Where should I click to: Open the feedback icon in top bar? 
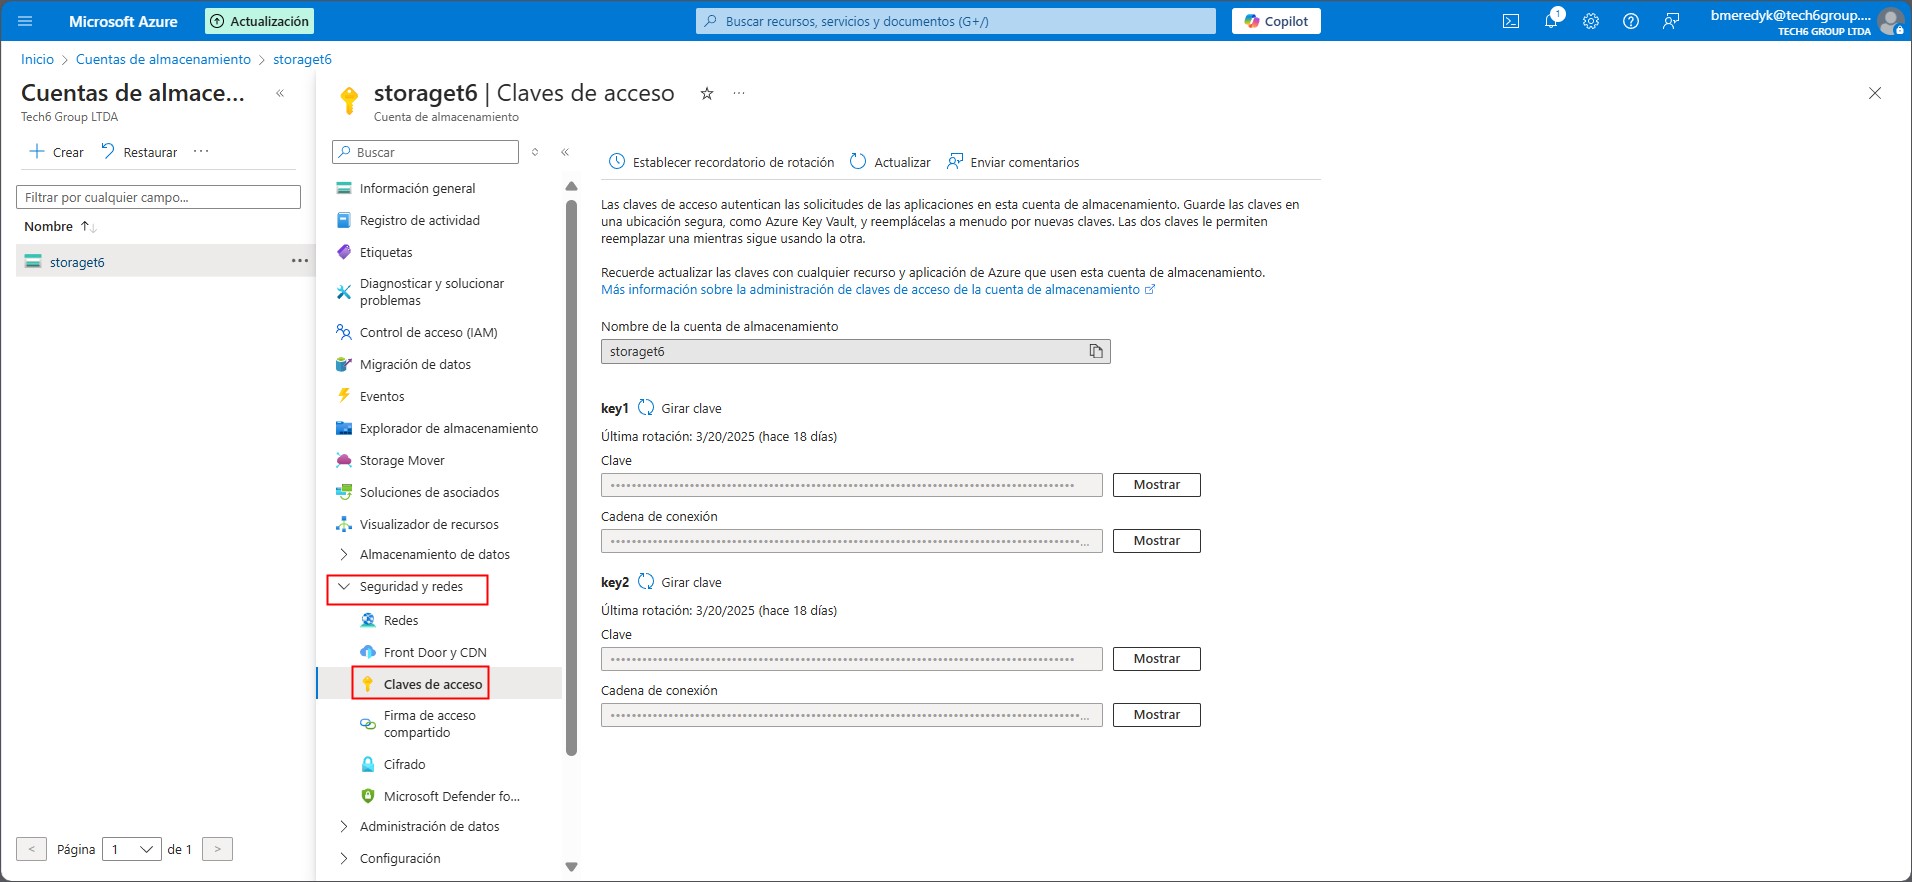[x=1671, y=21]
